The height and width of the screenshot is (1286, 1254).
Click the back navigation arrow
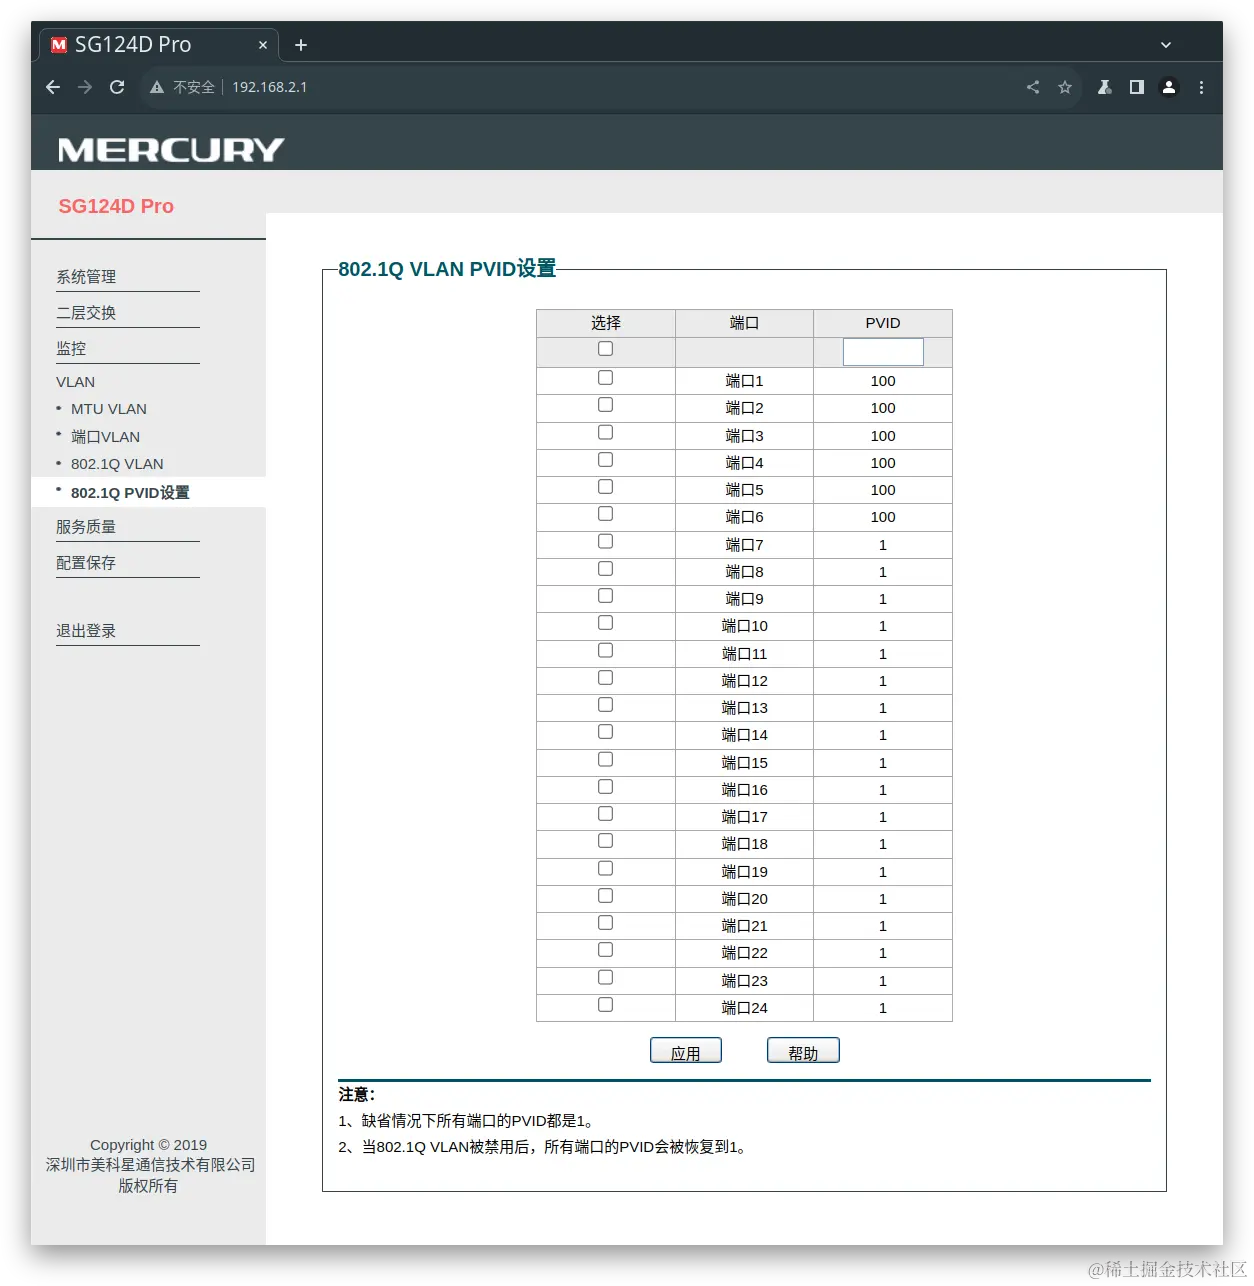tap(52, 87)
